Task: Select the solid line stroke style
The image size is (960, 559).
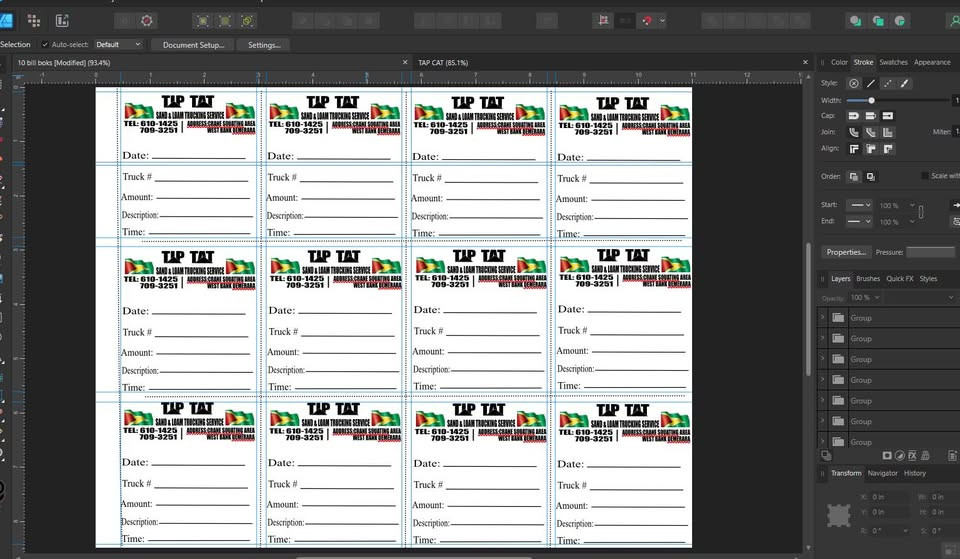Action: pyautogui.click(x=871, y=84)
